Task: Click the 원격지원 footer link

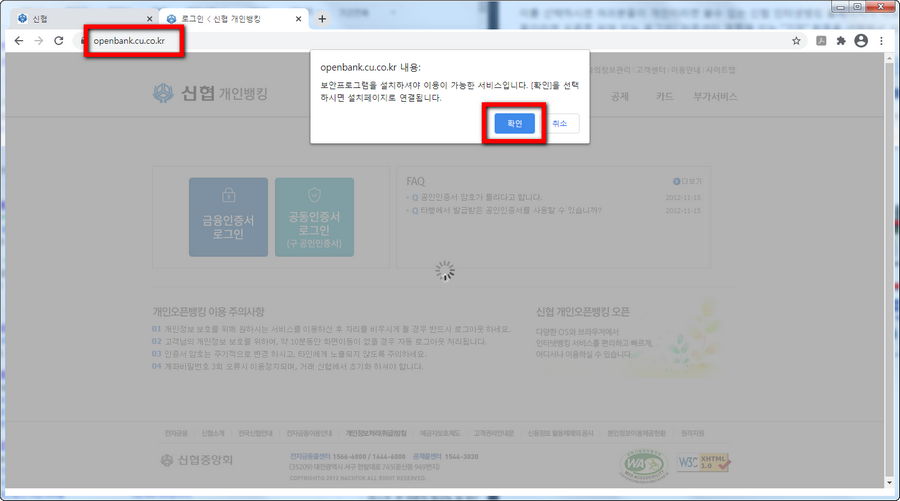Action: 692,433
